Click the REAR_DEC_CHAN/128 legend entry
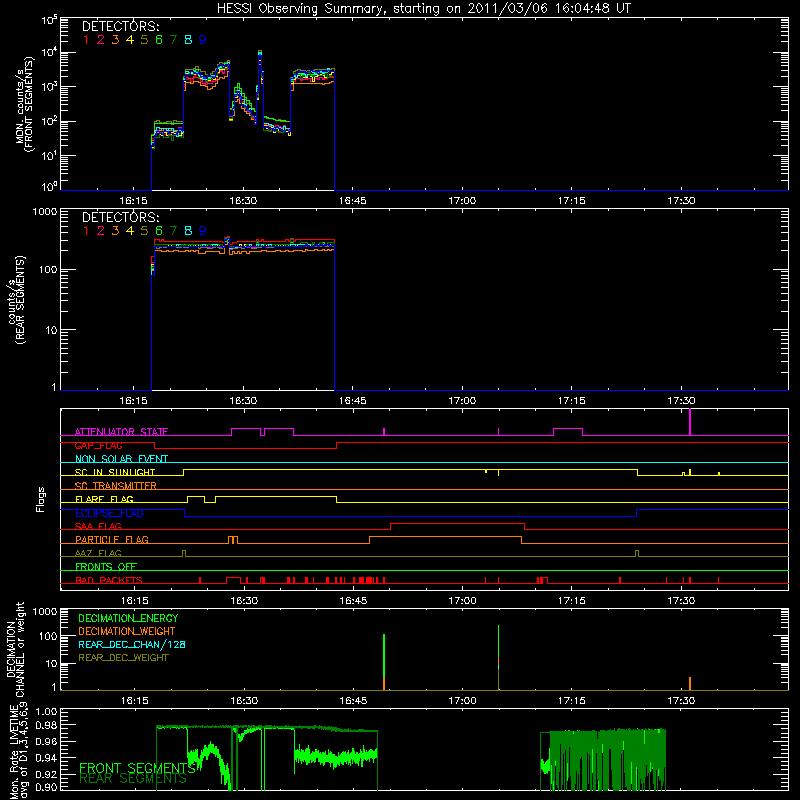Image resolution: width=800 pixels, height=800 pixels. (132, 644)
